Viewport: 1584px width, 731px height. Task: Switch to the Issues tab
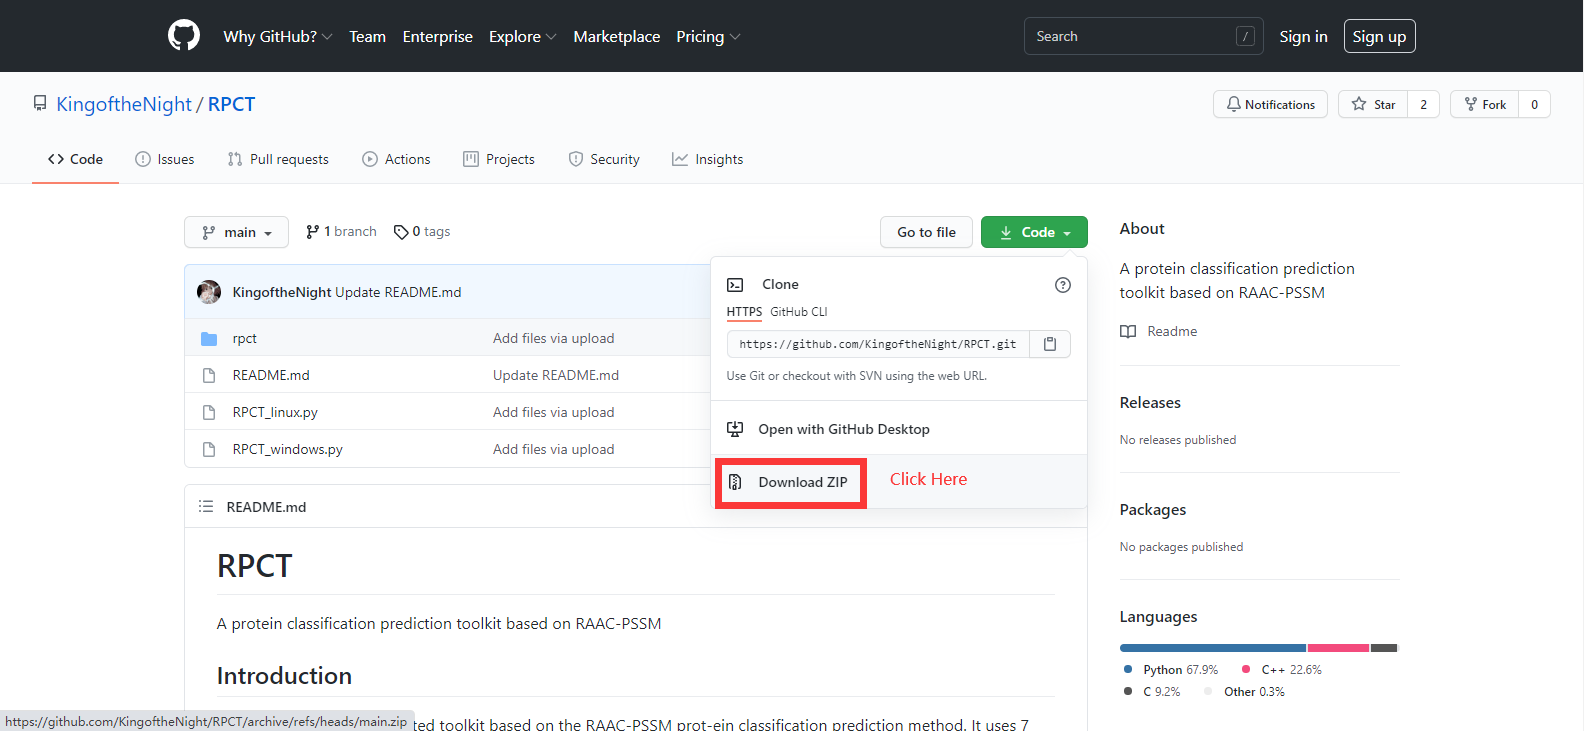coord(165,159)
